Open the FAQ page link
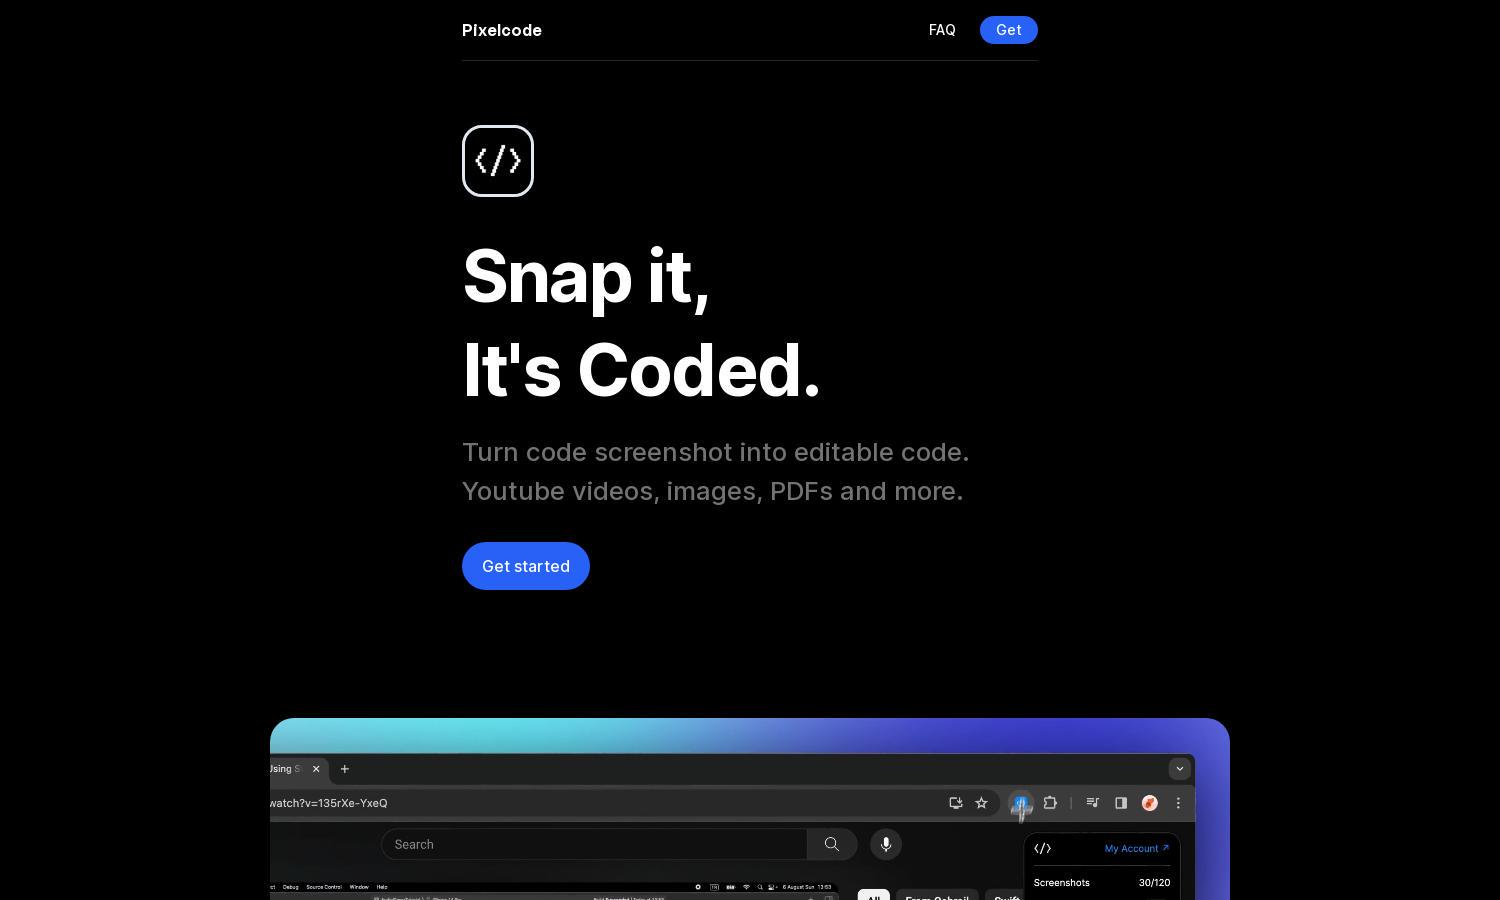Screen dimensions: 1500x900 tap(942, 30)
